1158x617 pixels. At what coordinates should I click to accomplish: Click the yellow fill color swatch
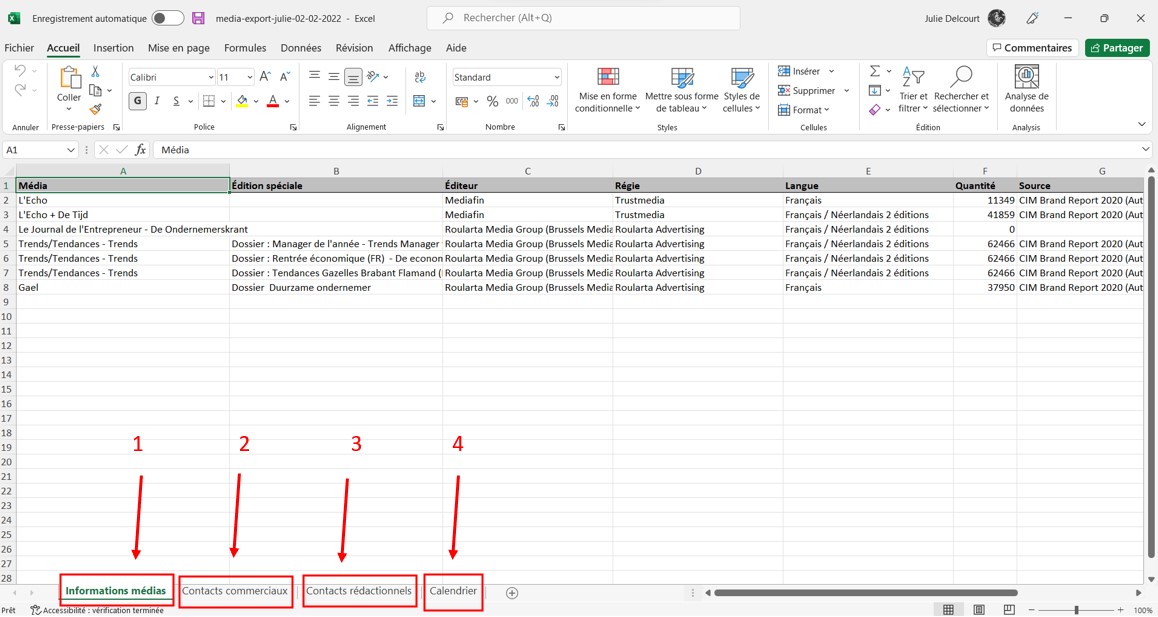[x=242, y=101]
